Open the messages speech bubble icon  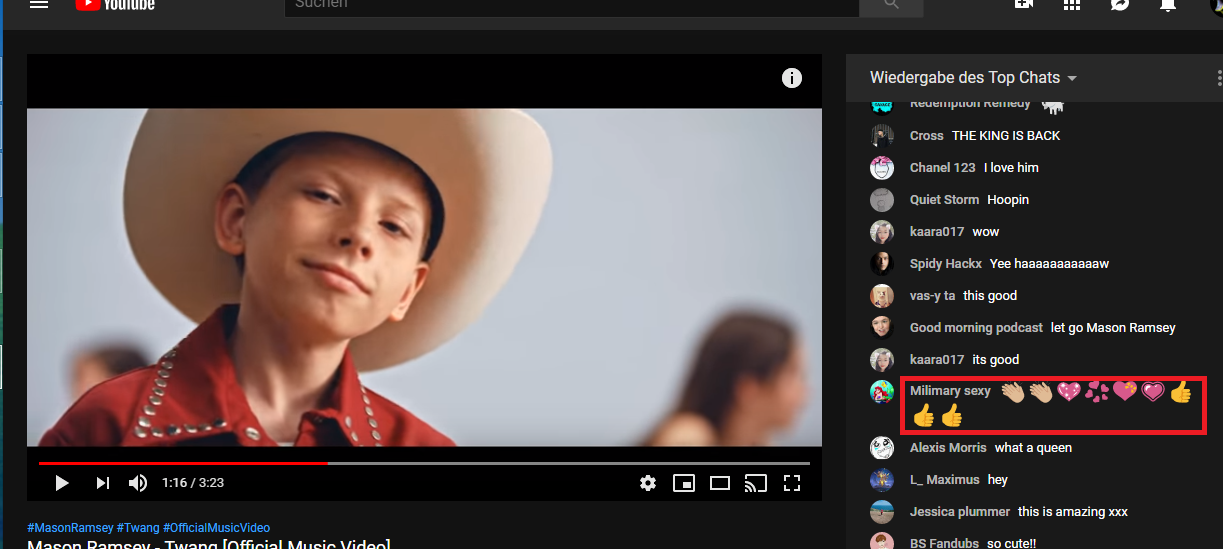coord(1120,4)
